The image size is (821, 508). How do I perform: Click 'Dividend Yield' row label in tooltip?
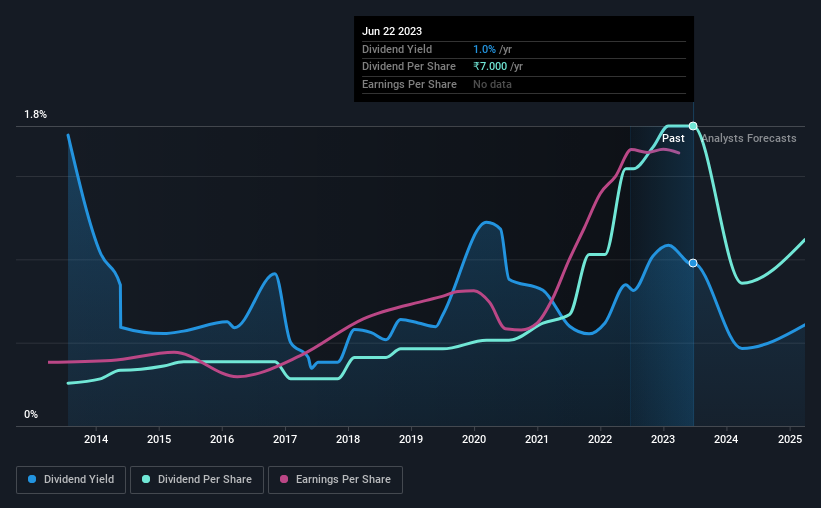[x=397, y=49]
